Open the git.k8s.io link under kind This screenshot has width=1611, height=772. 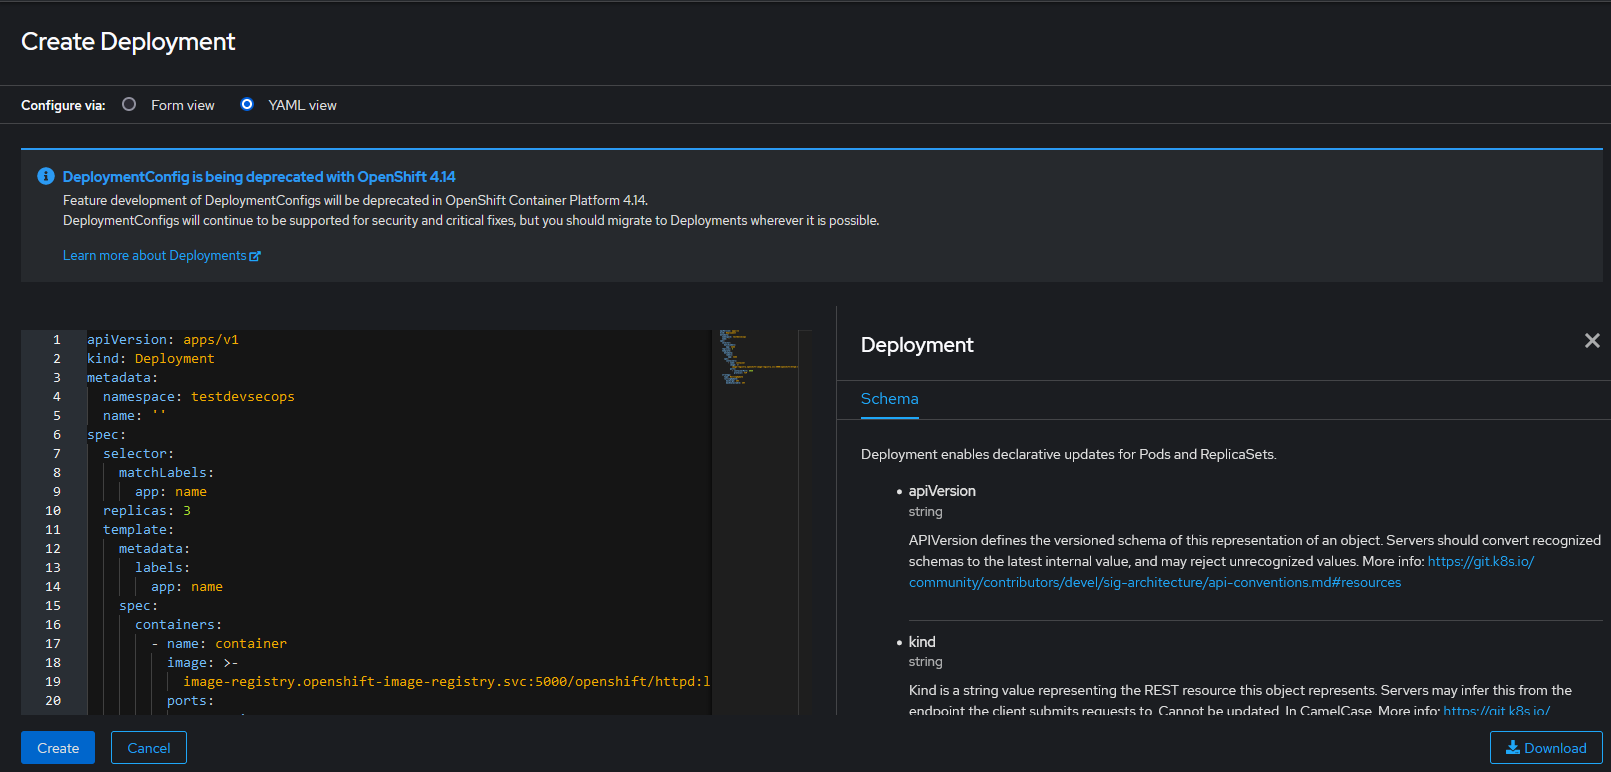(1496, 711)
